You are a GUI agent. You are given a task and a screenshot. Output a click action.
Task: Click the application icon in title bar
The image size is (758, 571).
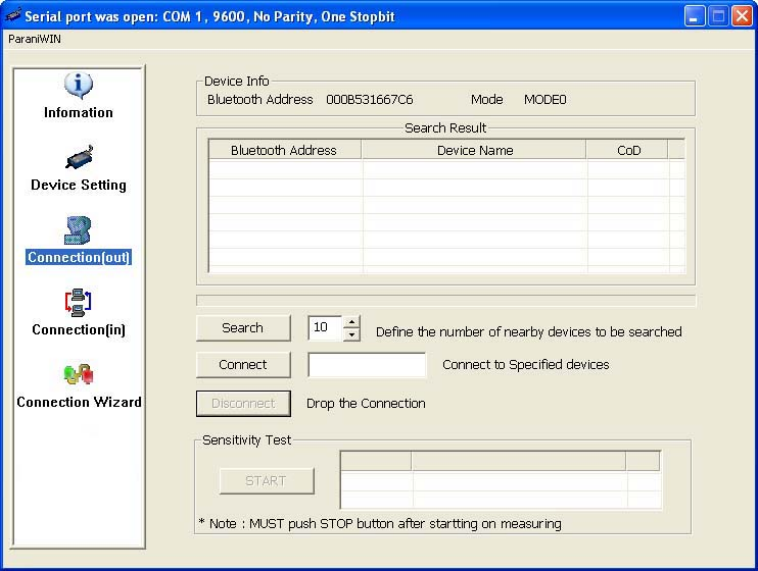pos(13,15)
